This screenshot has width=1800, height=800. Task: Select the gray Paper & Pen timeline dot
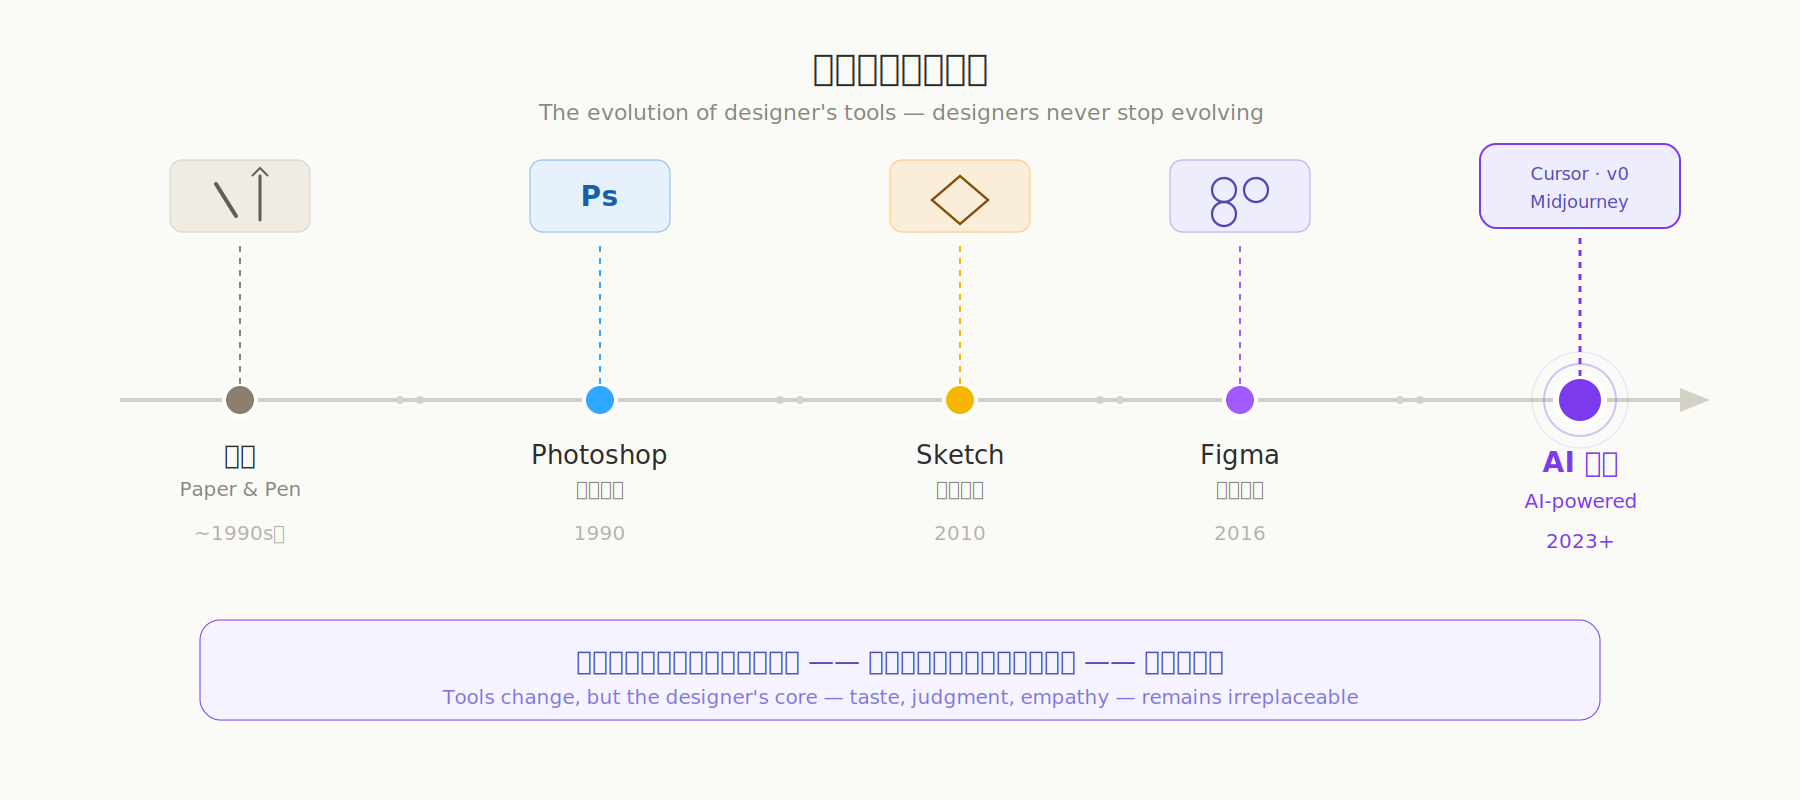point(240,400)
